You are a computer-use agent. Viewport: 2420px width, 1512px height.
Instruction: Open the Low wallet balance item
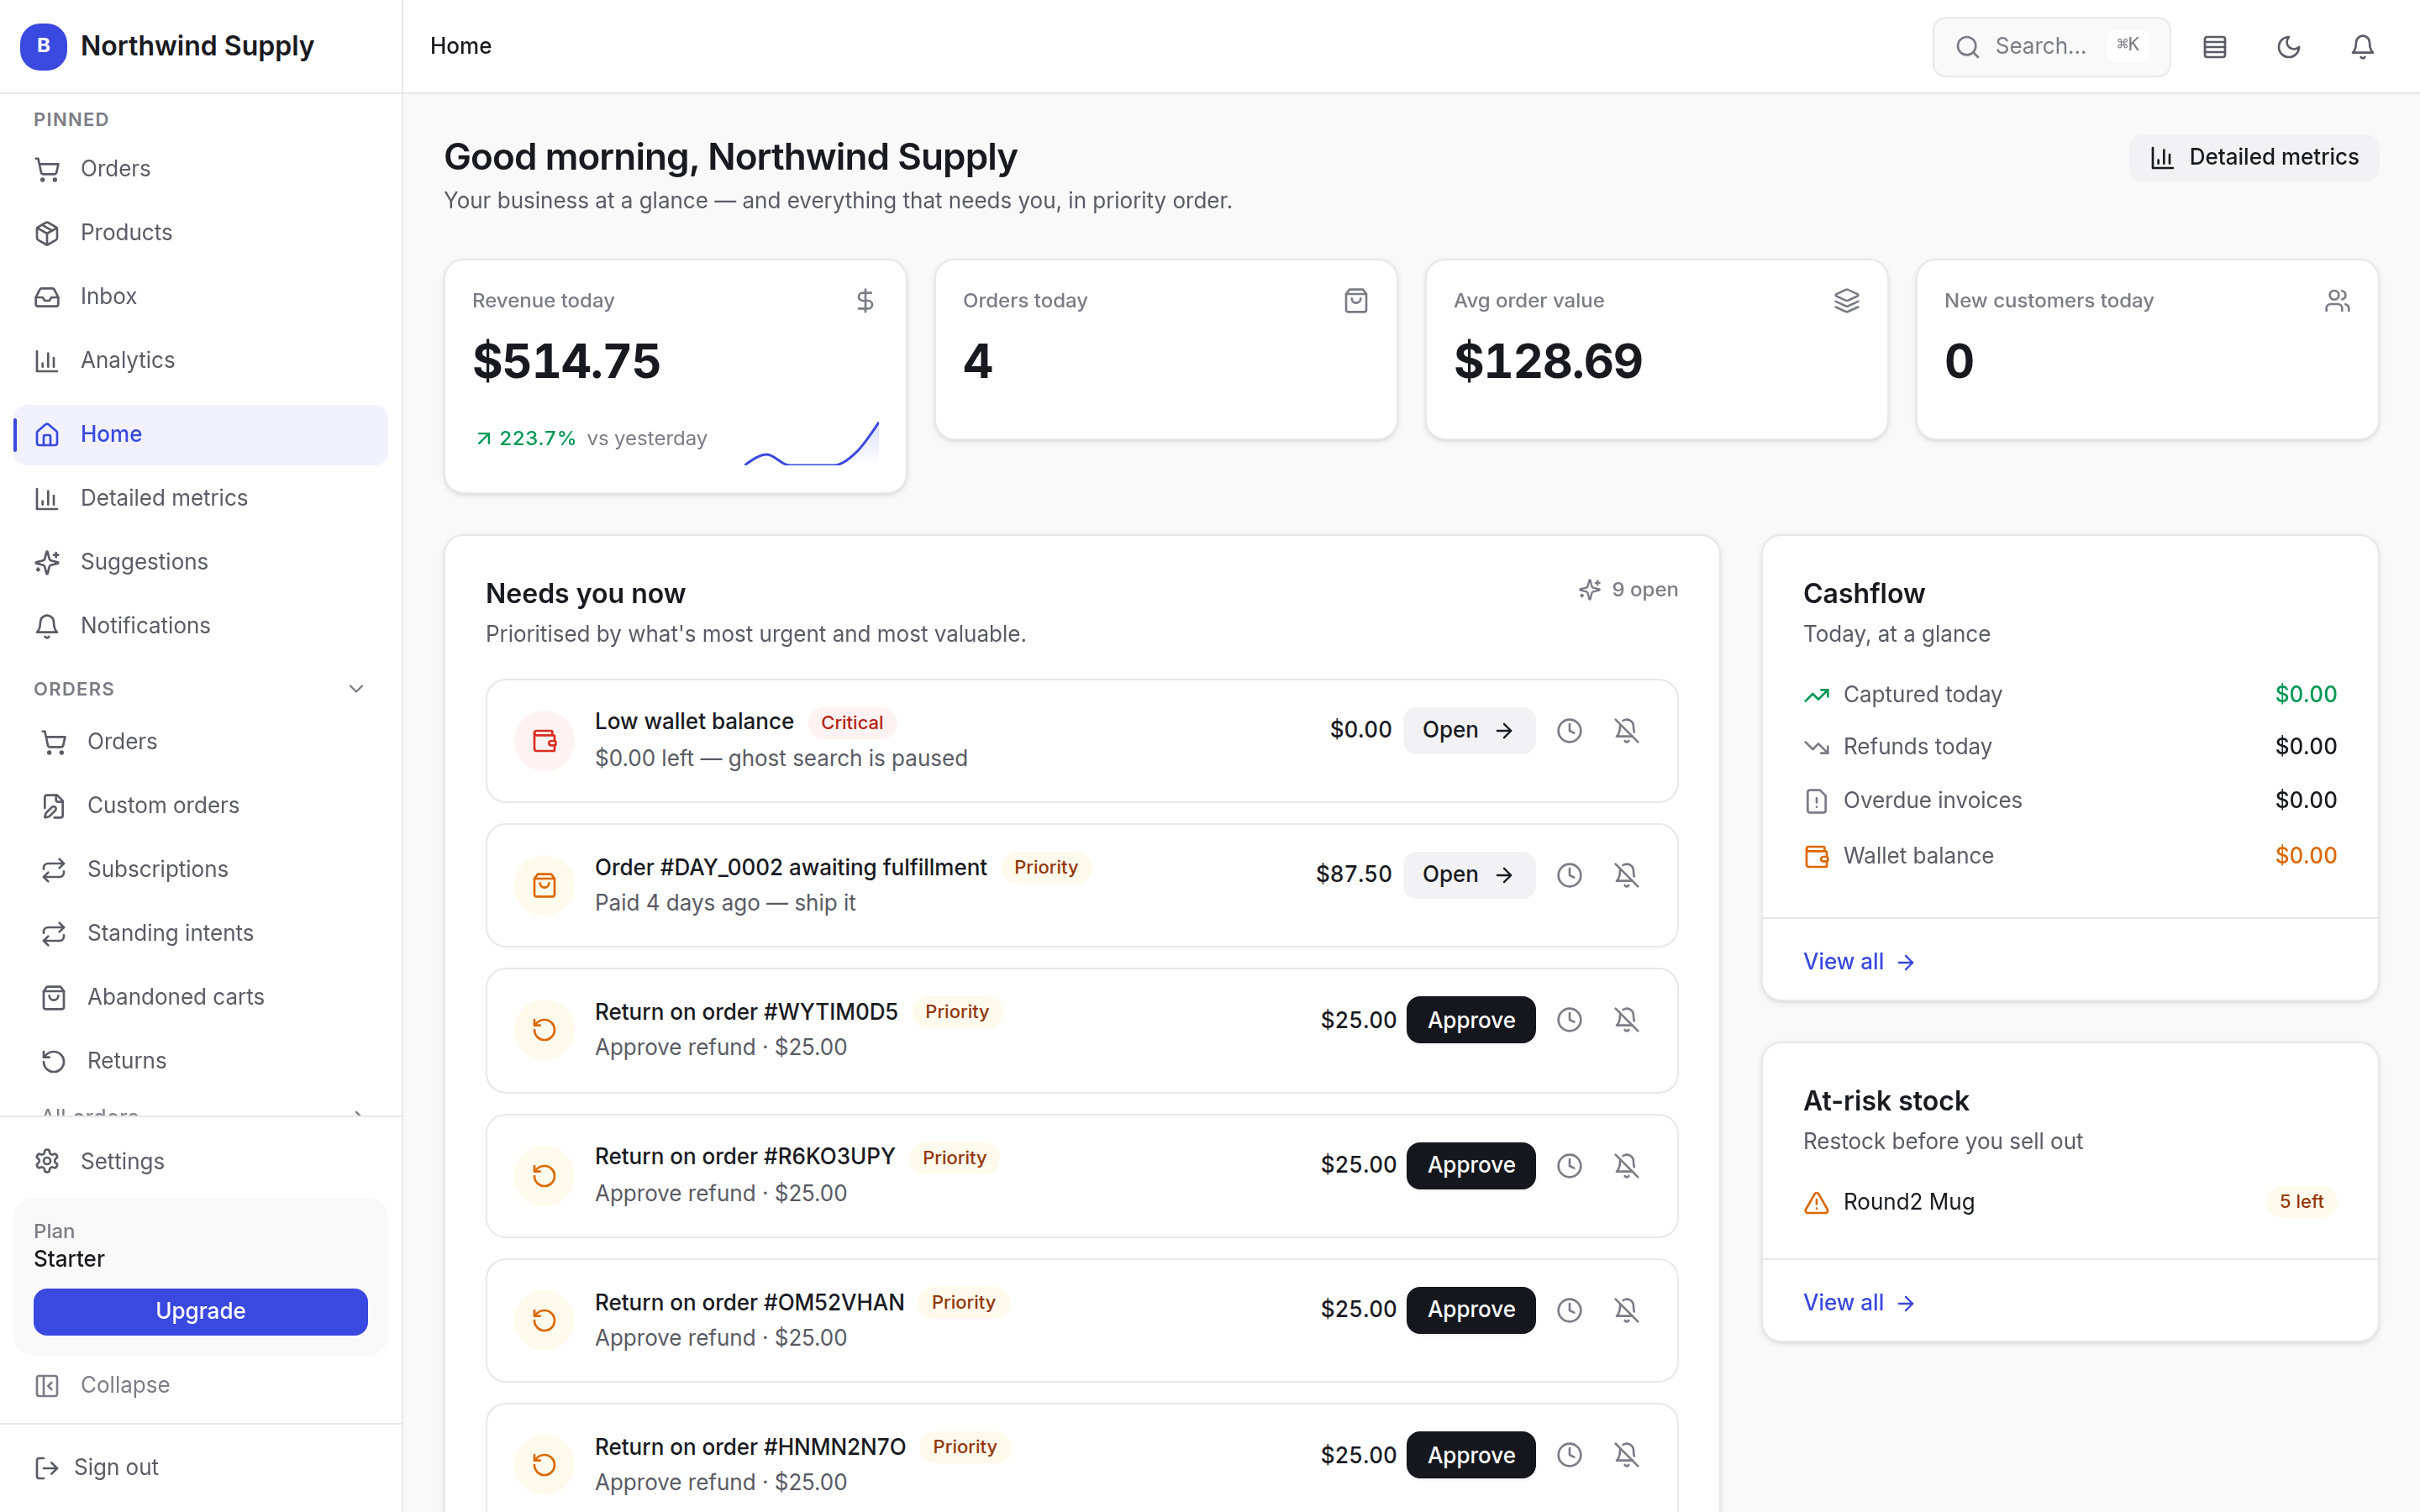click(x=1468, y=730)
